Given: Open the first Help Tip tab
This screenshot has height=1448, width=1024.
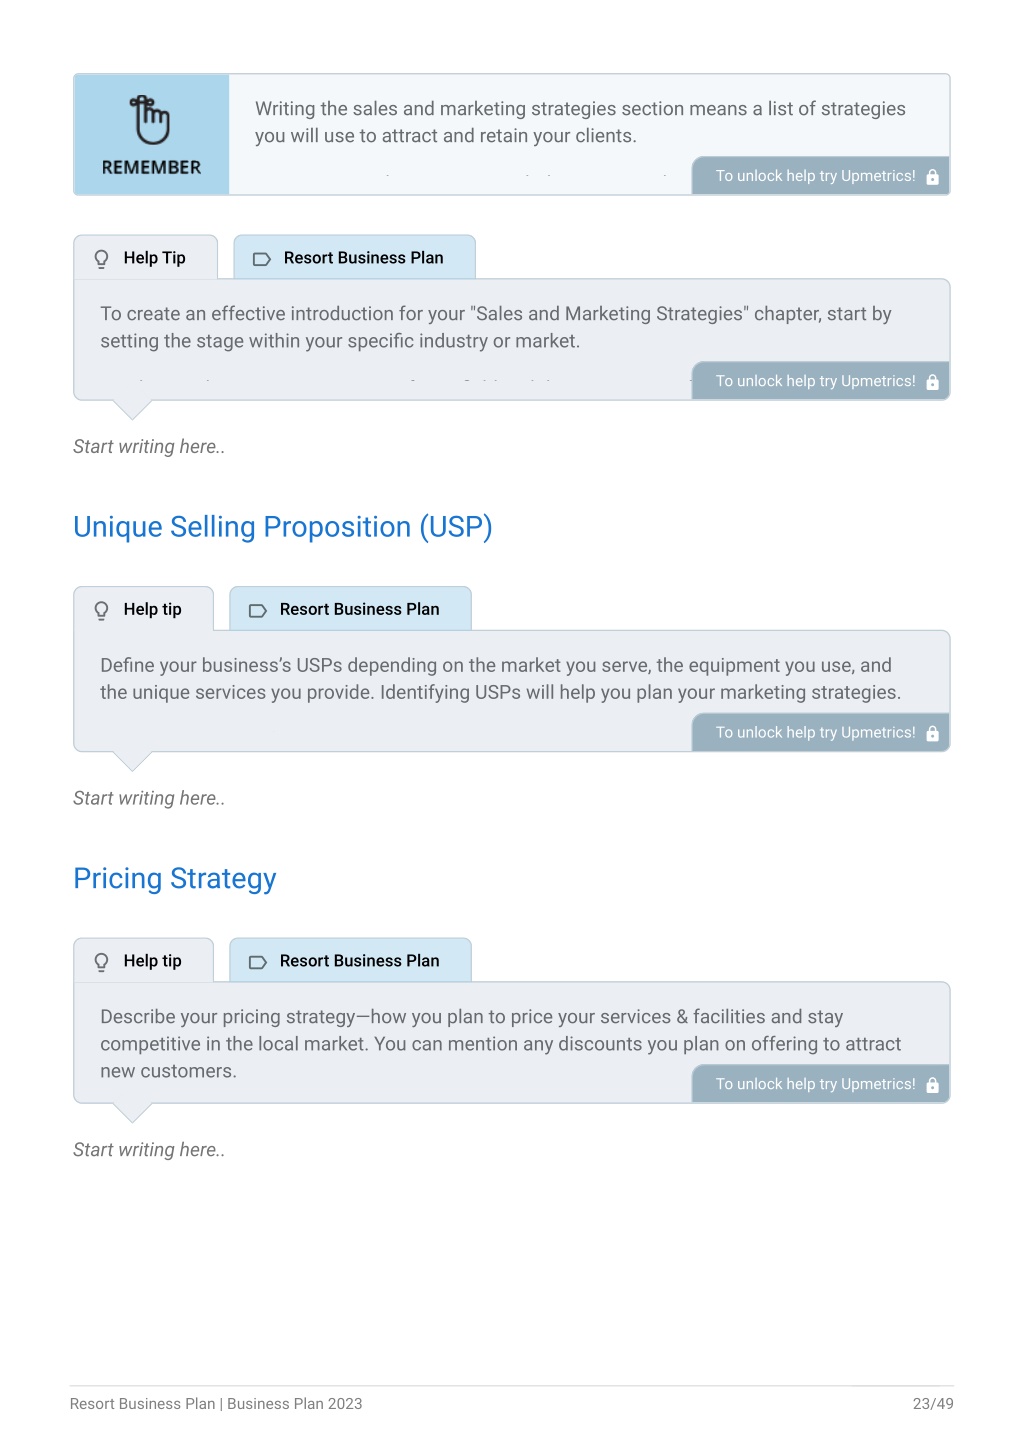Looking at the screenshot, I should click(146, 257).
